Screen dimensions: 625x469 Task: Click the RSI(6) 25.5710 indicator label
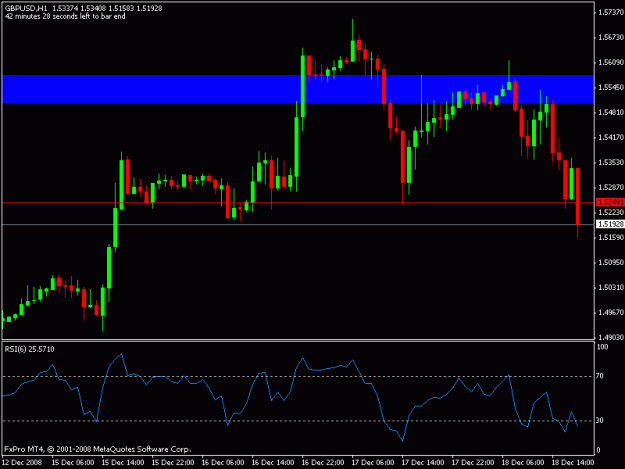click(29, 349)
